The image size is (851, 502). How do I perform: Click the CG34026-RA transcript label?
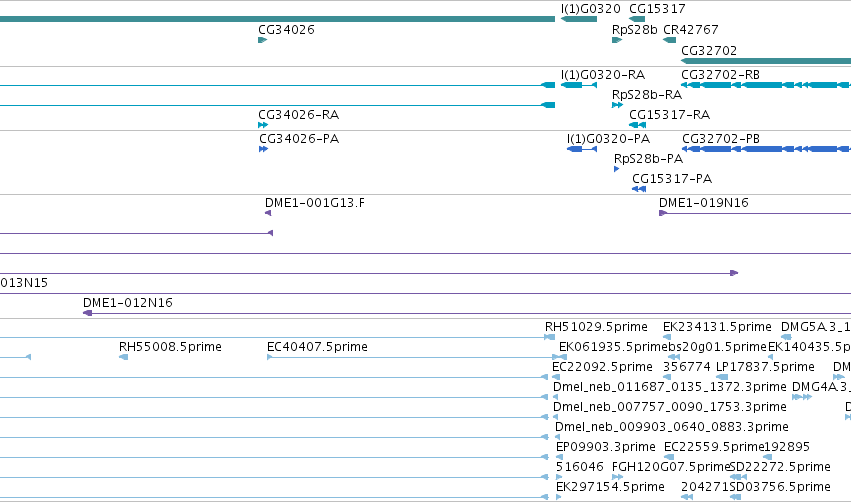[299, 115]
